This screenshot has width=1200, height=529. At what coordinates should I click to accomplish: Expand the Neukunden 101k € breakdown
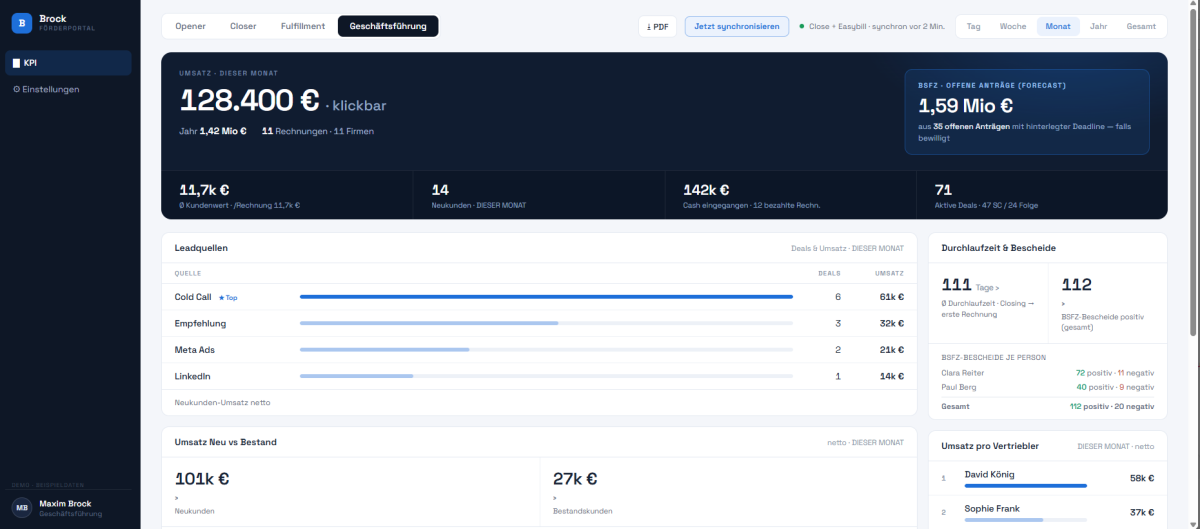click(350, 492)
